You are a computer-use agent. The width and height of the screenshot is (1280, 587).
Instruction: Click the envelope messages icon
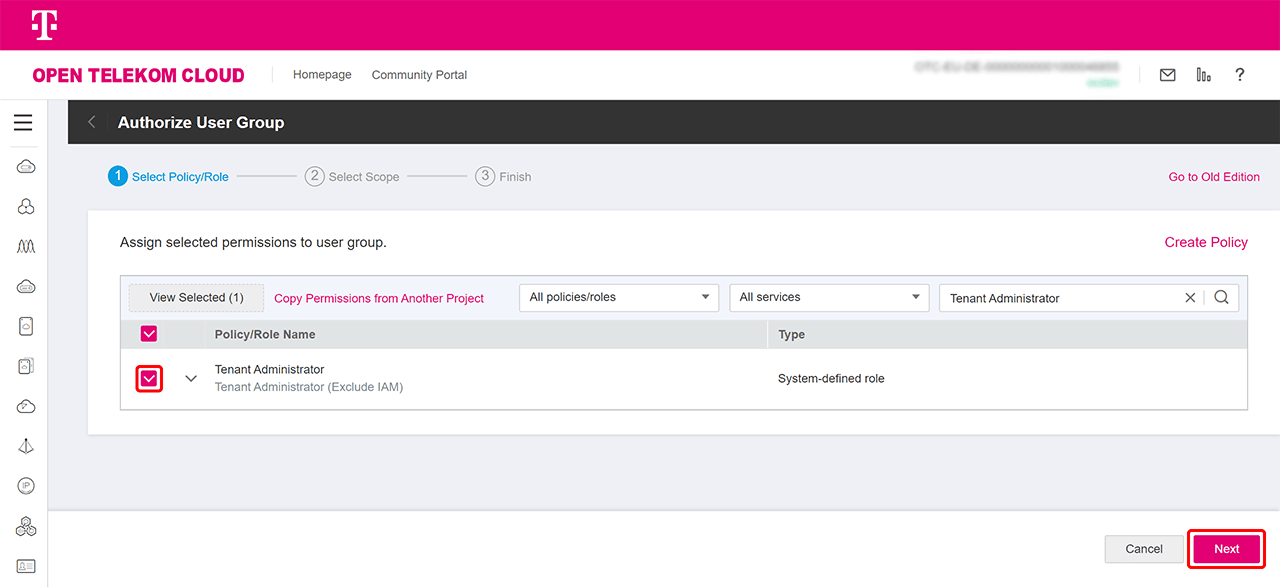(x=1167, y=75)
